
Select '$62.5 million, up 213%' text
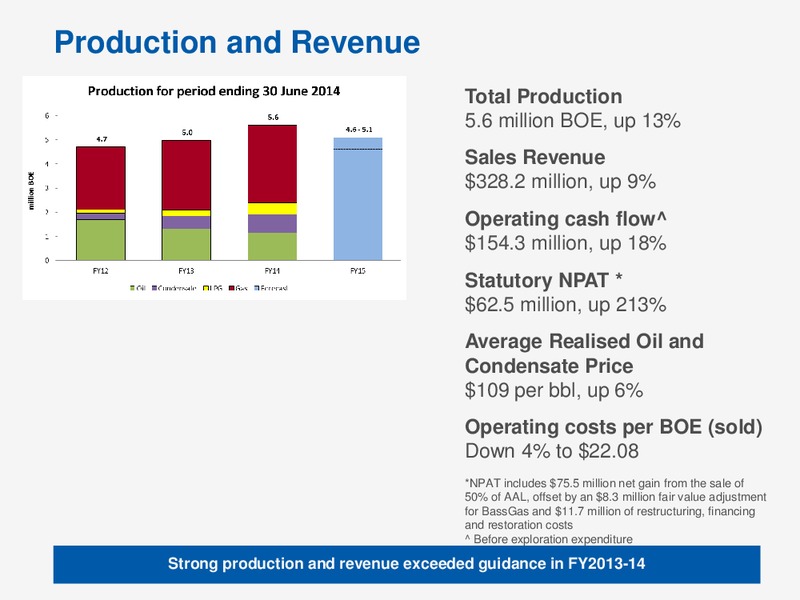pyautogui.click(x=565, y=305)
